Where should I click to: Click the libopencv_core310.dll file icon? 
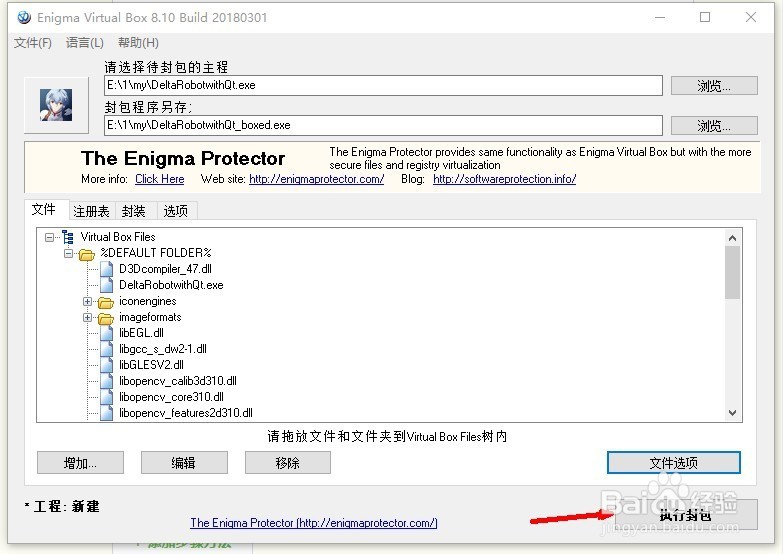click(x=106, y=397)
